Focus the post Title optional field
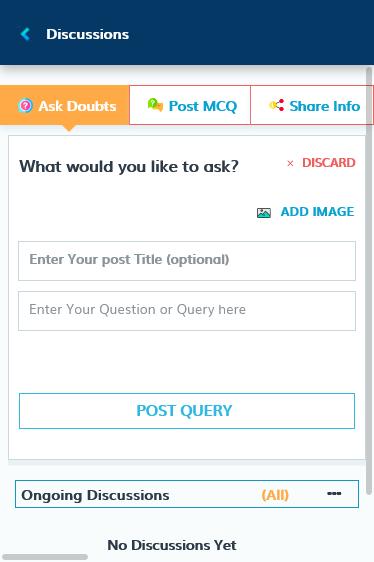The height and width of the screenshot is (562, 374). click(187, 261)
